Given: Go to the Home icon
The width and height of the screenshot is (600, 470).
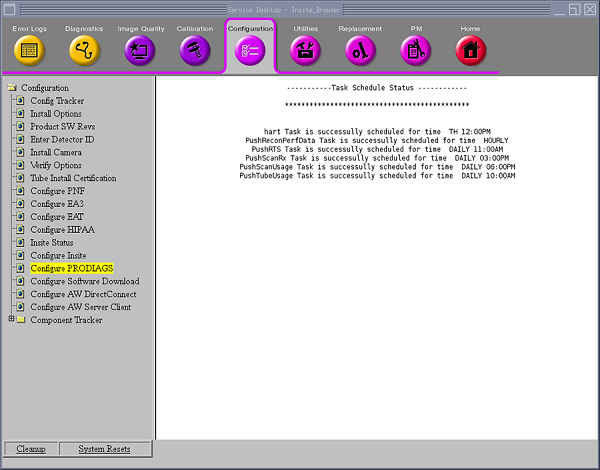Looking at the screenshot, I should pos(470,49).
